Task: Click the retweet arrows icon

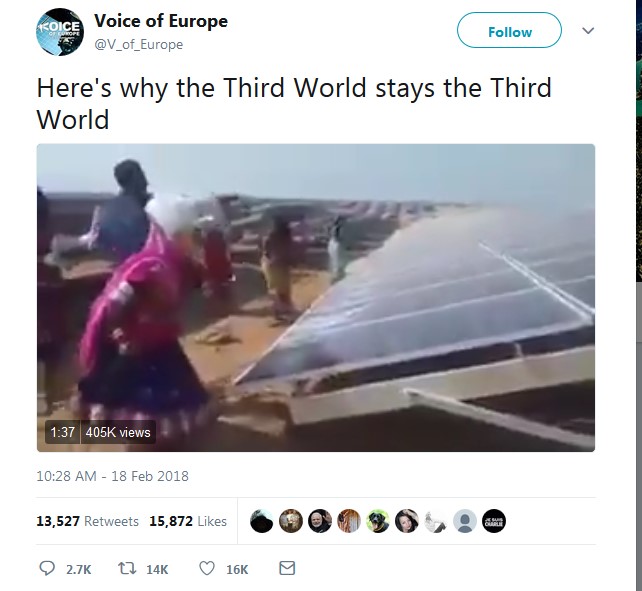Action: pos(127,568)
